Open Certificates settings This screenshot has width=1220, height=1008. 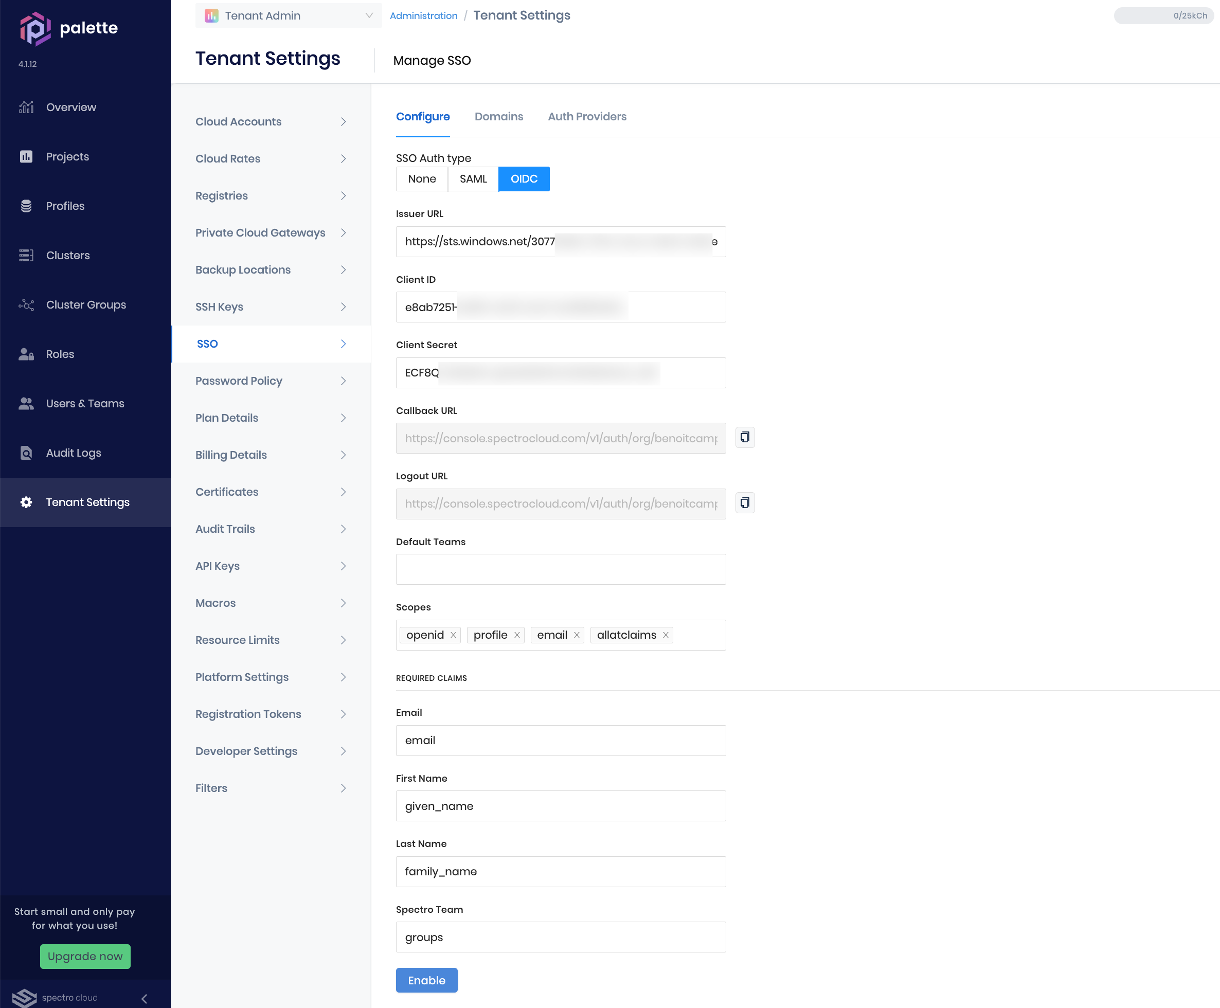[x=271, y=492]
